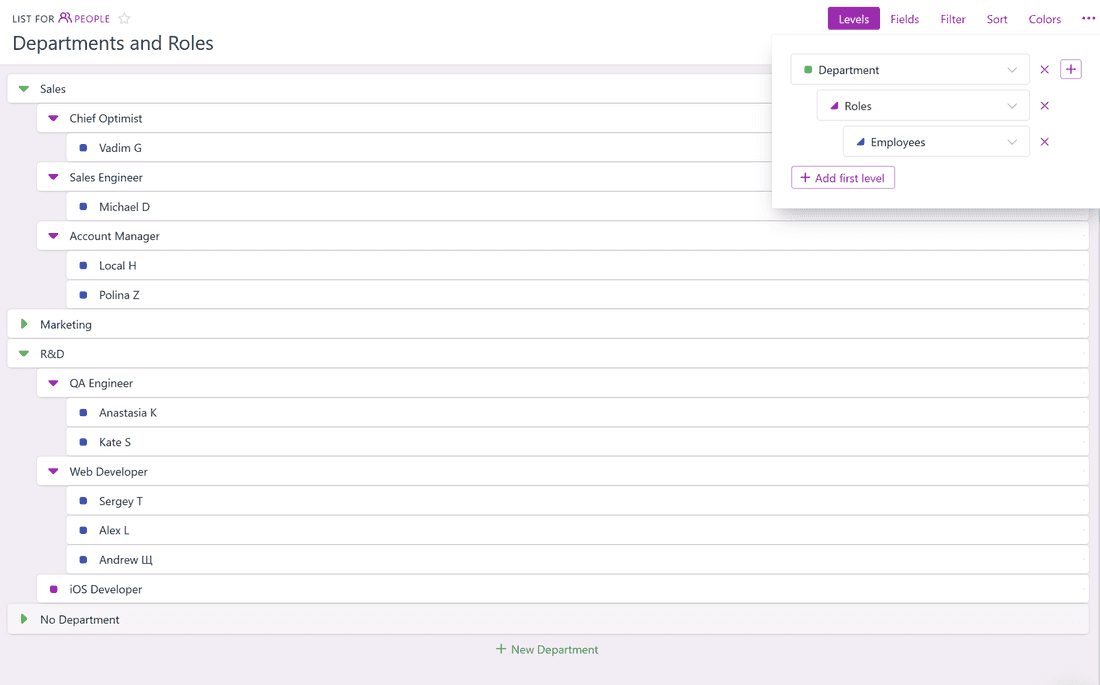Remove the Department level with its X icon
This screenshot has width=1100, height=685.
[1044, 69]
